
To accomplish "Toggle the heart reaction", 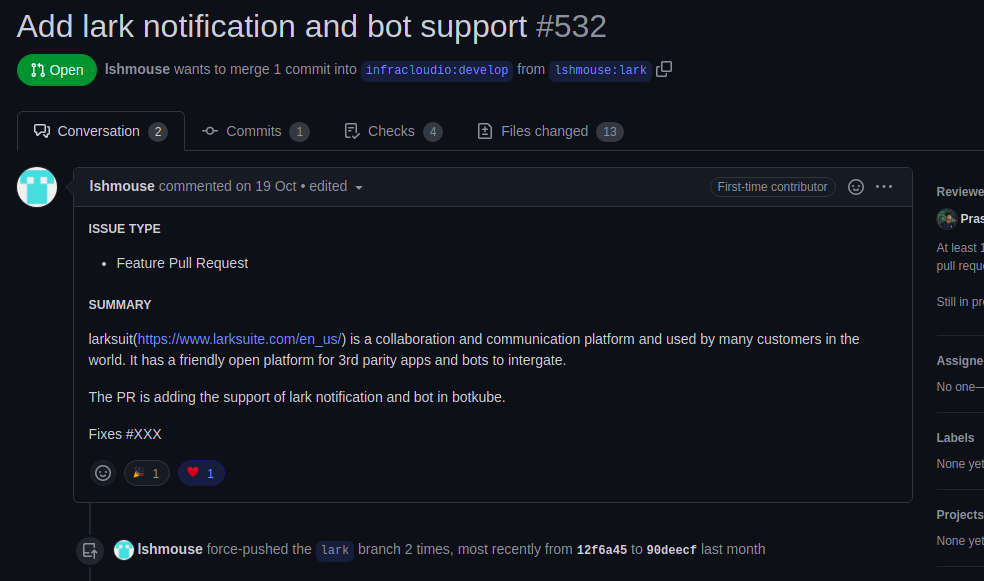I will pyautogui.click(x=201, y=473).
